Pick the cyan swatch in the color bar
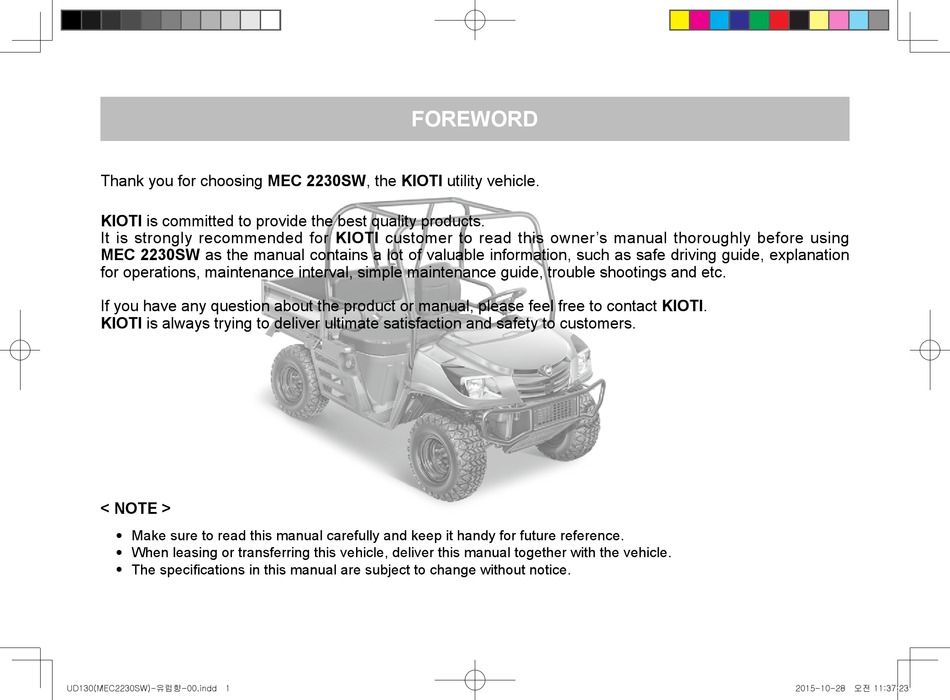This screenshot has width=950, height=700. pos(720,20)
